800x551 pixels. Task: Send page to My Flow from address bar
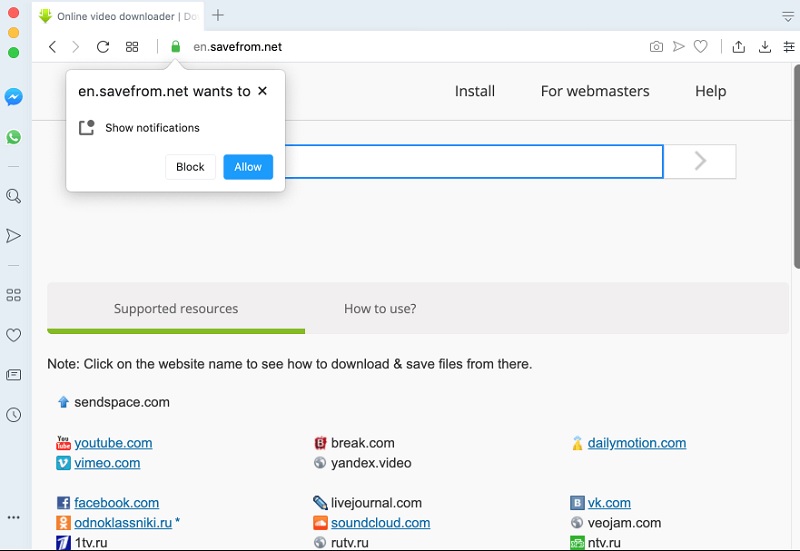pyautogui.click(x=679, y=47)
